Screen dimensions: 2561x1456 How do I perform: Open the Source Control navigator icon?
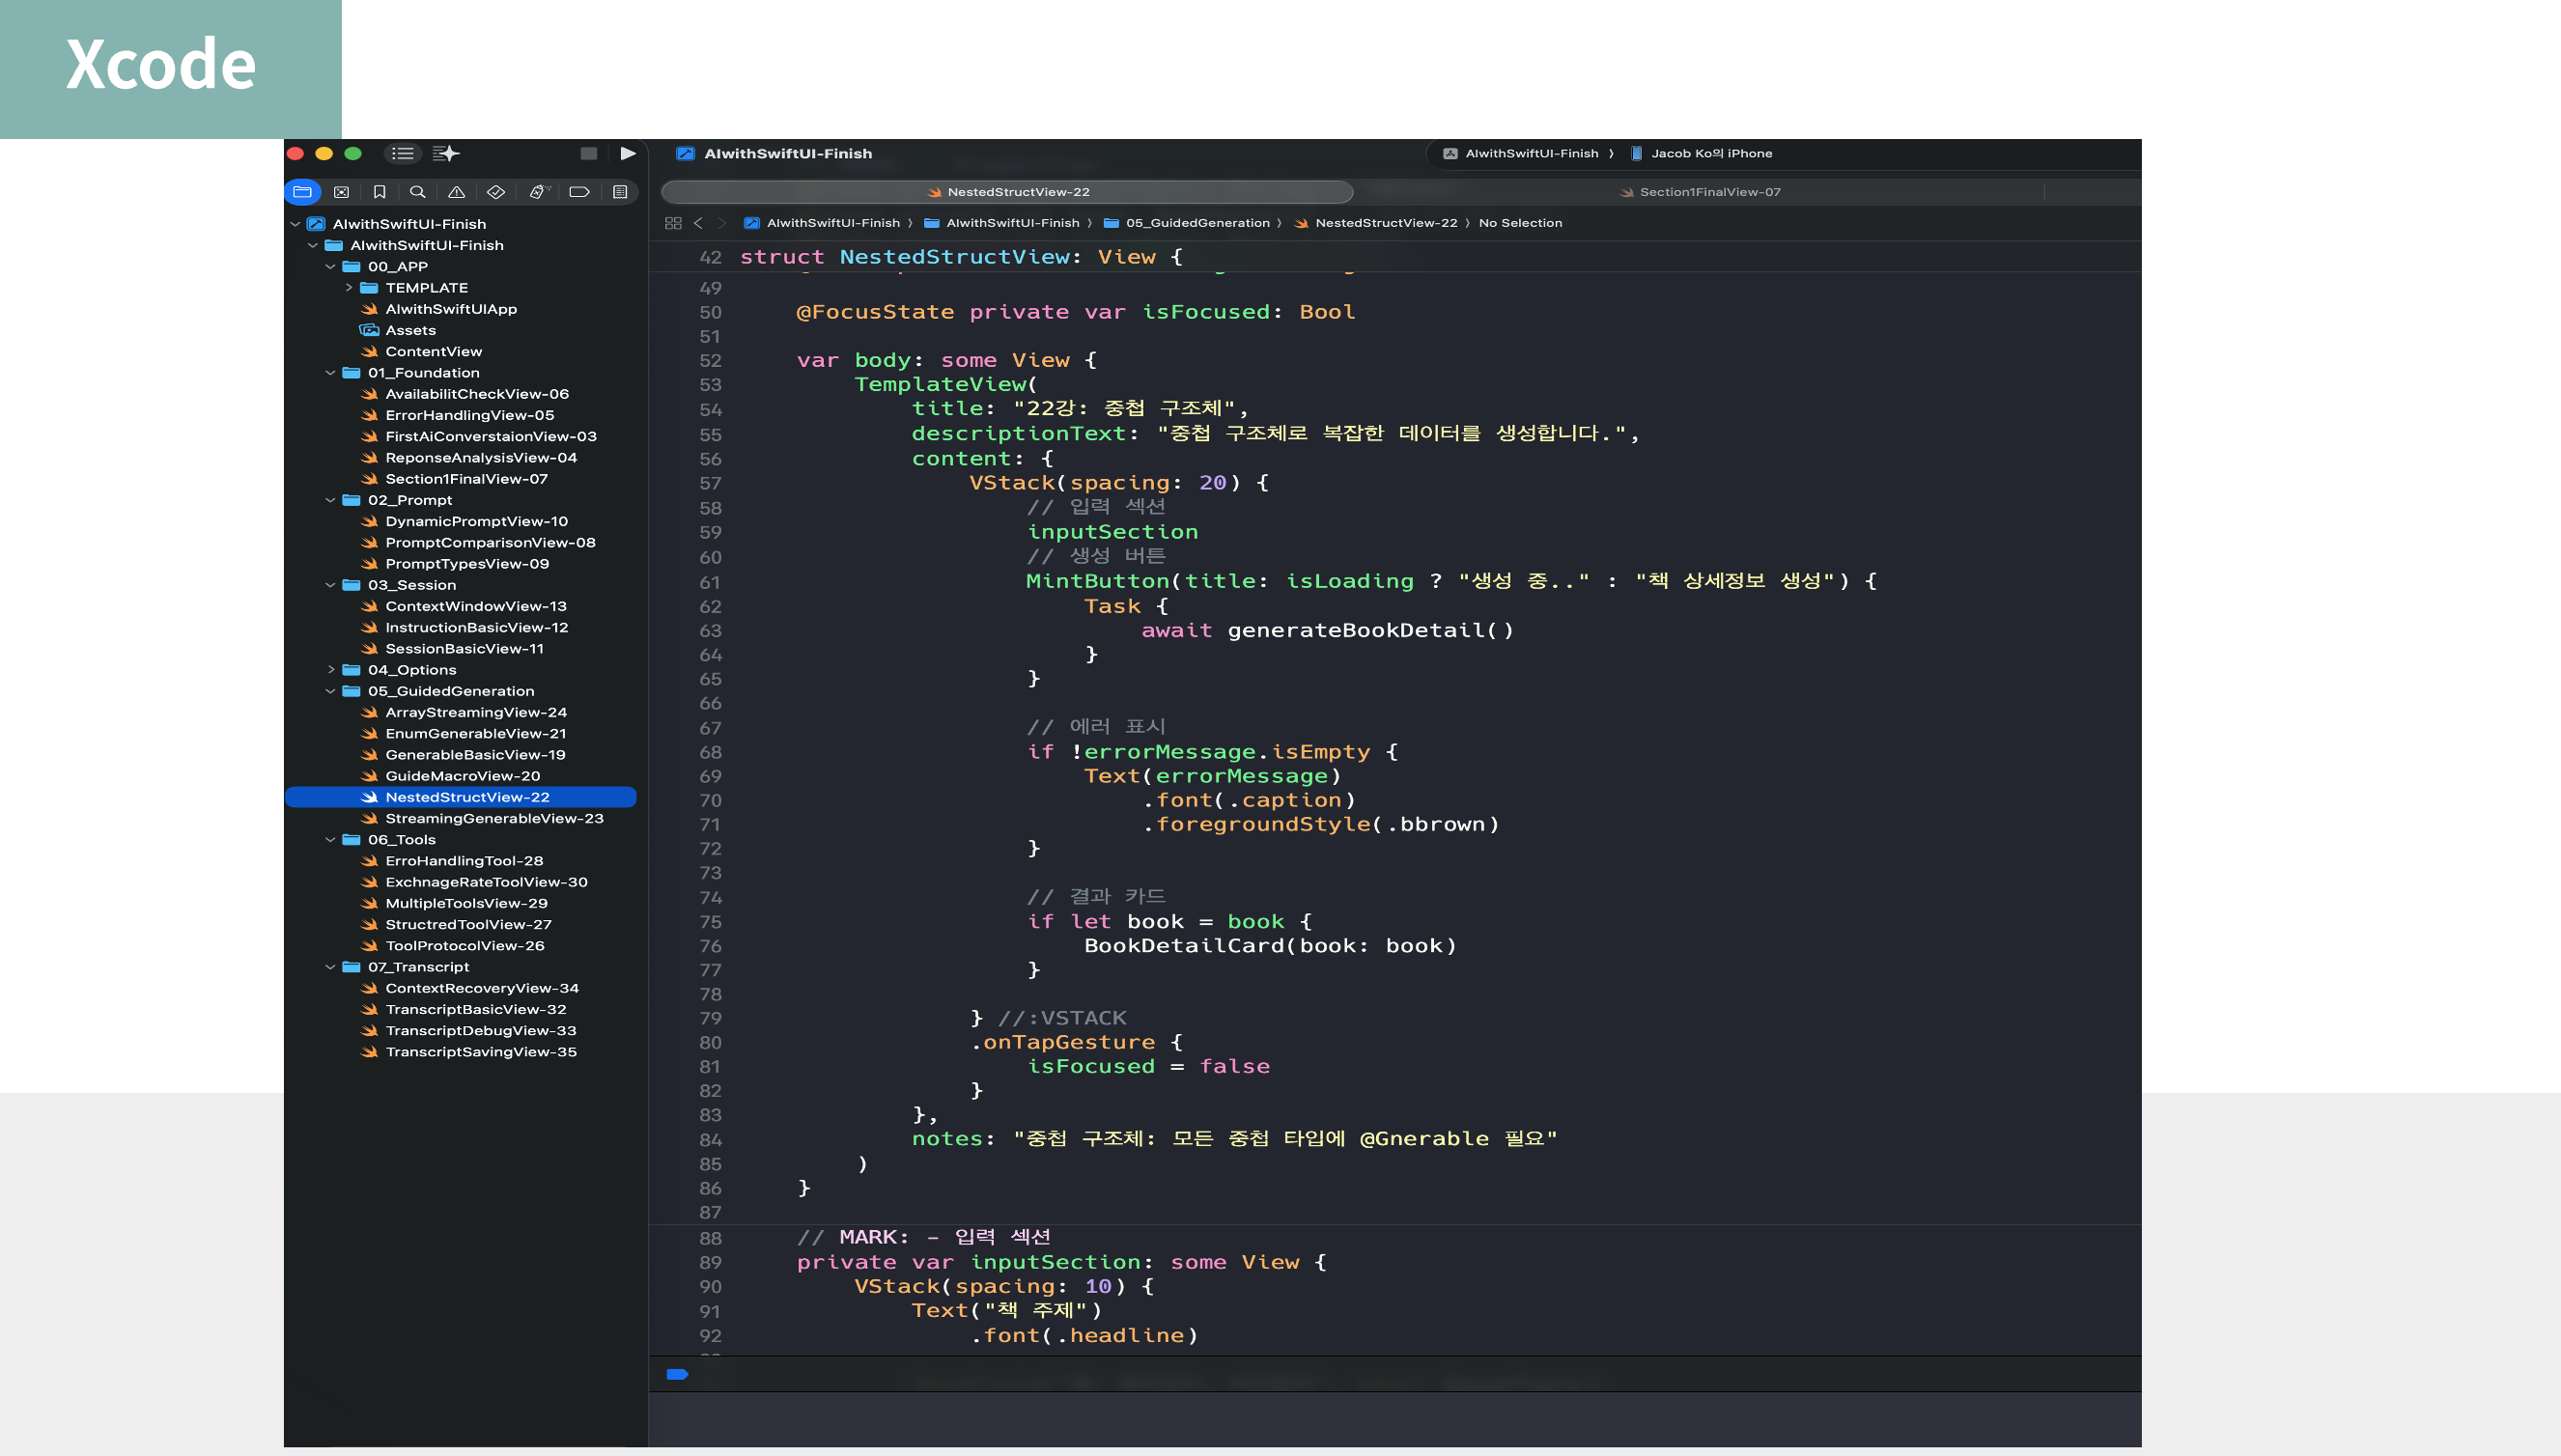click(x=341, y=192)
